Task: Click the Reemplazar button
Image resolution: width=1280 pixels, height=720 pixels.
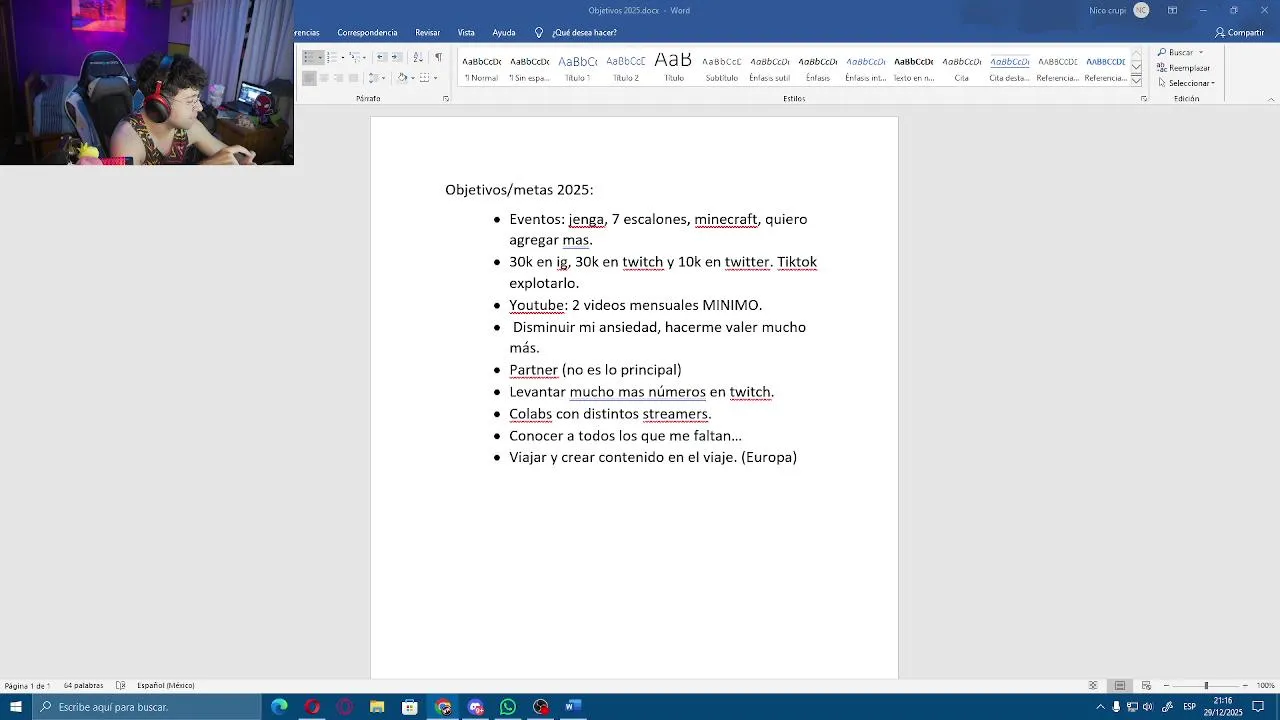Action: point(1184,68)
